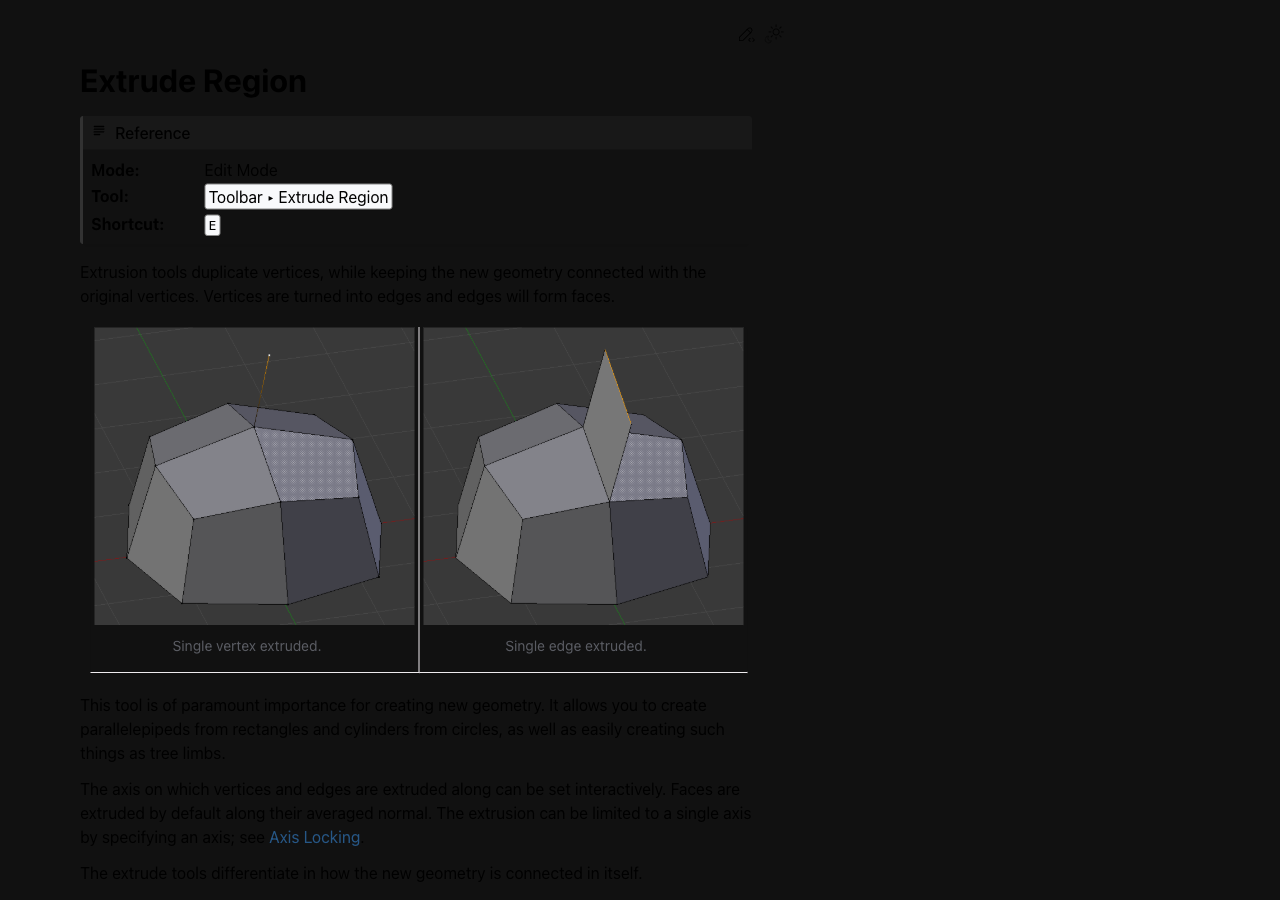1280x900 pixels.
Task: Click the 'Single edge extruded.' caption
Action: tap(576, 646)
